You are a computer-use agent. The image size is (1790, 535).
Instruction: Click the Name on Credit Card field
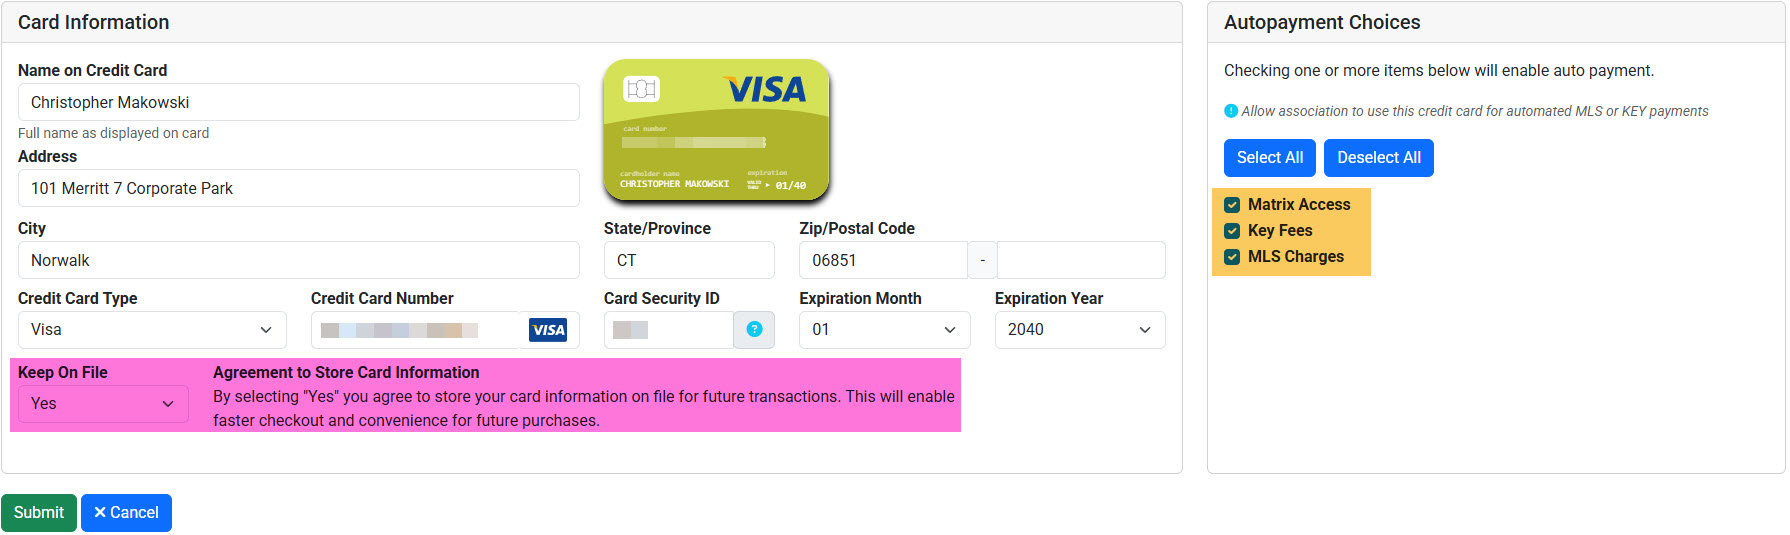point(298,102)
